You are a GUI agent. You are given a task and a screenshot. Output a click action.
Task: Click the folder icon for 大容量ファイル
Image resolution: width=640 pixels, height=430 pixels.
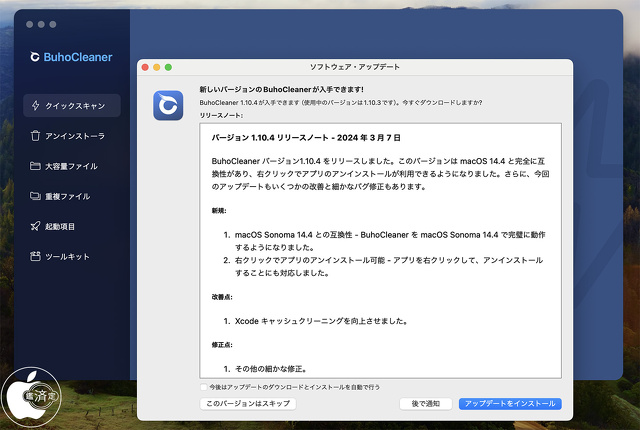(35, 166)
